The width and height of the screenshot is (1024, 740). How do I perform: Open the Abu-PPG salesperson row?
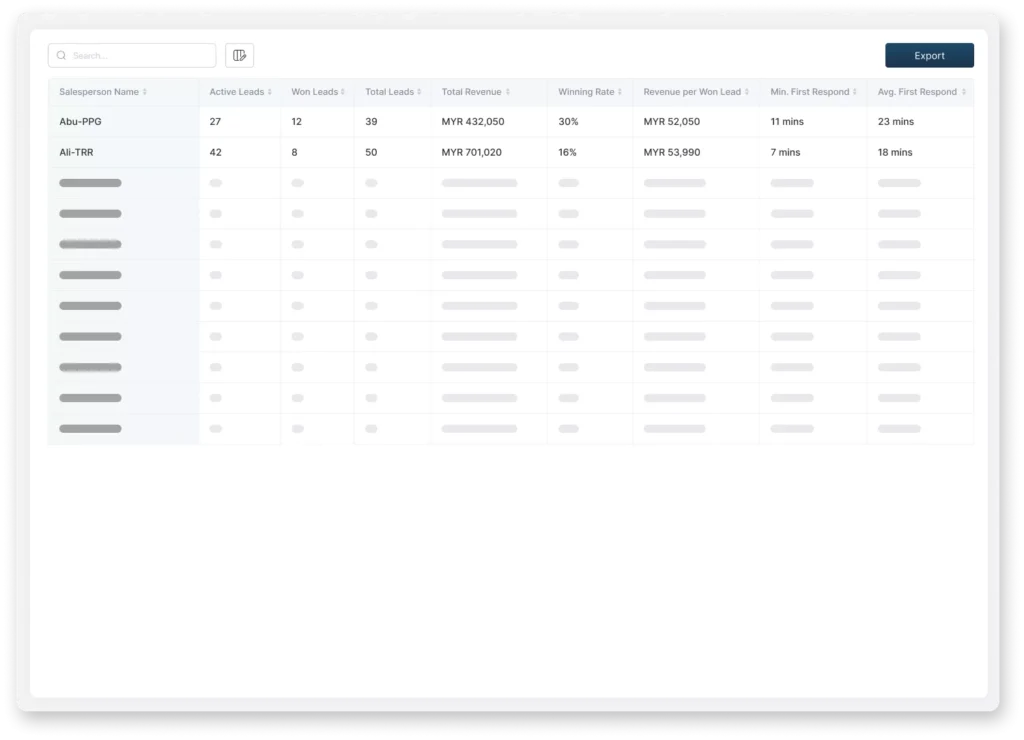click(80, 122)
